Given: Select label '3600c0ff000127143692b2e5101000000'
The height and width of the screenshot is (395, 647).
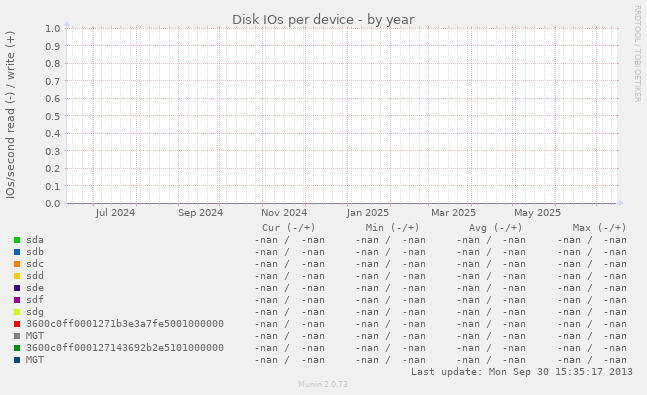Looking at the screenshot, I should click(125, 348).
